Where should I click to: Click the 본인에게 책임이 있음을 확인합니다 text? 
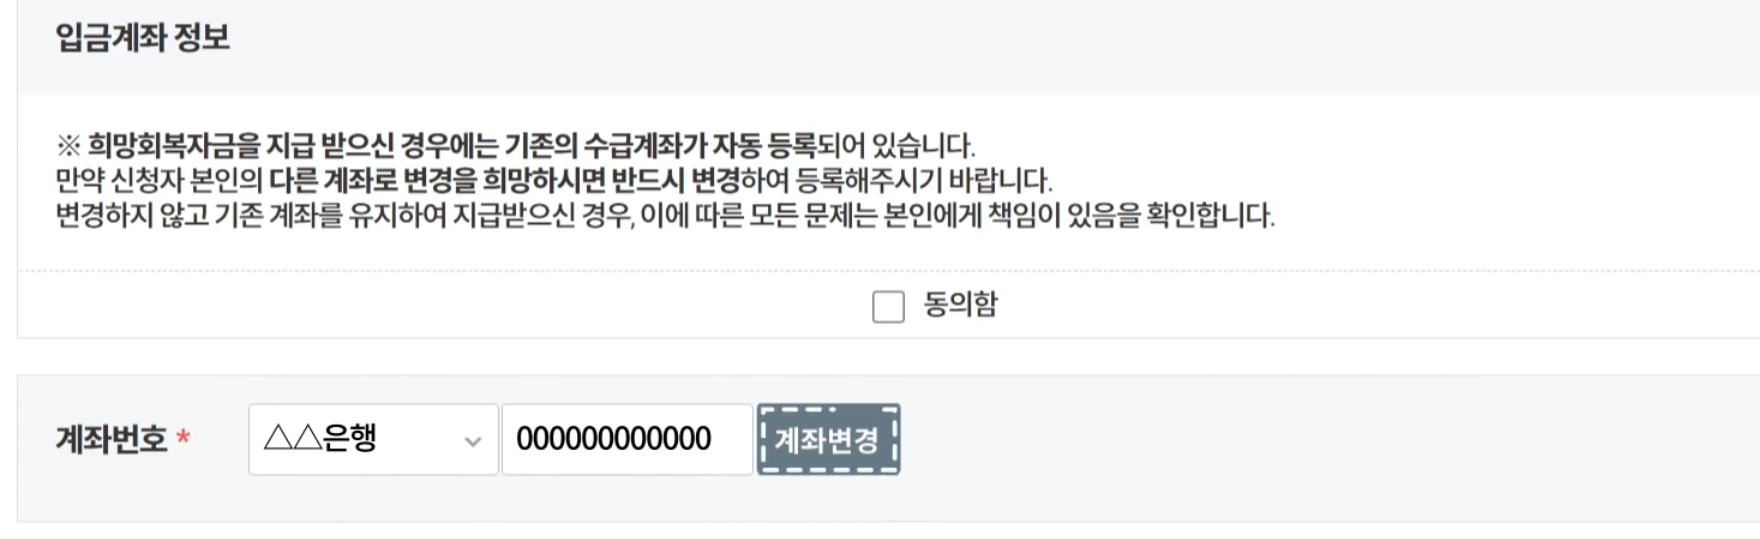(1079, 216)
